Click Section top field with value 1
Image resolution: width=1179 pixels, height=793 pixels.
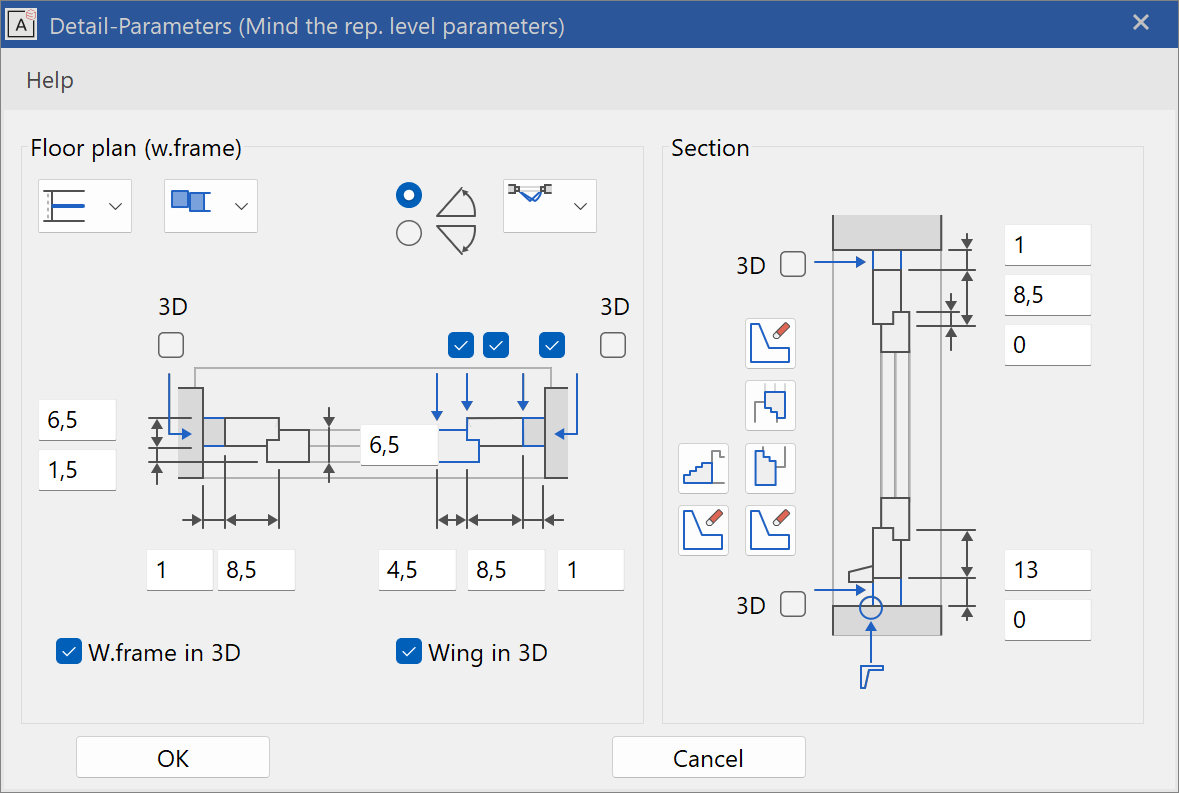point(1047,245)
